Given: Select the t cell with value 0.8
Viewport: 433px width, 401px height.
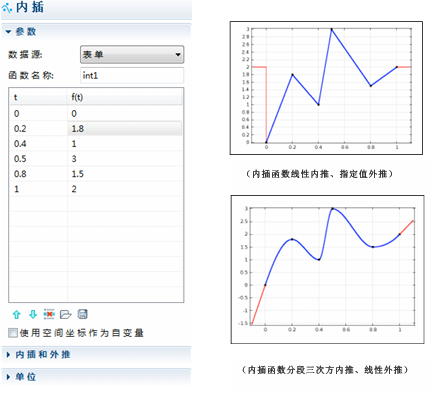Looking at the screenshot, I should (x=38, y=174).
